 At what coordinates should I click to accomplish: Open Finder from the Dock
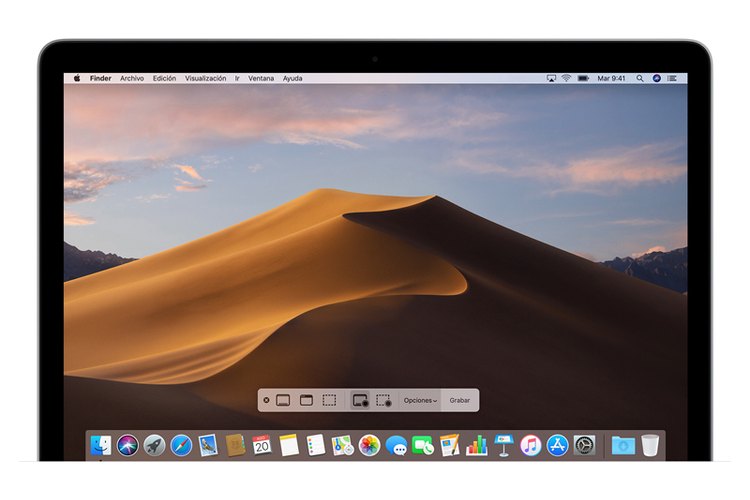pos(101,445)
